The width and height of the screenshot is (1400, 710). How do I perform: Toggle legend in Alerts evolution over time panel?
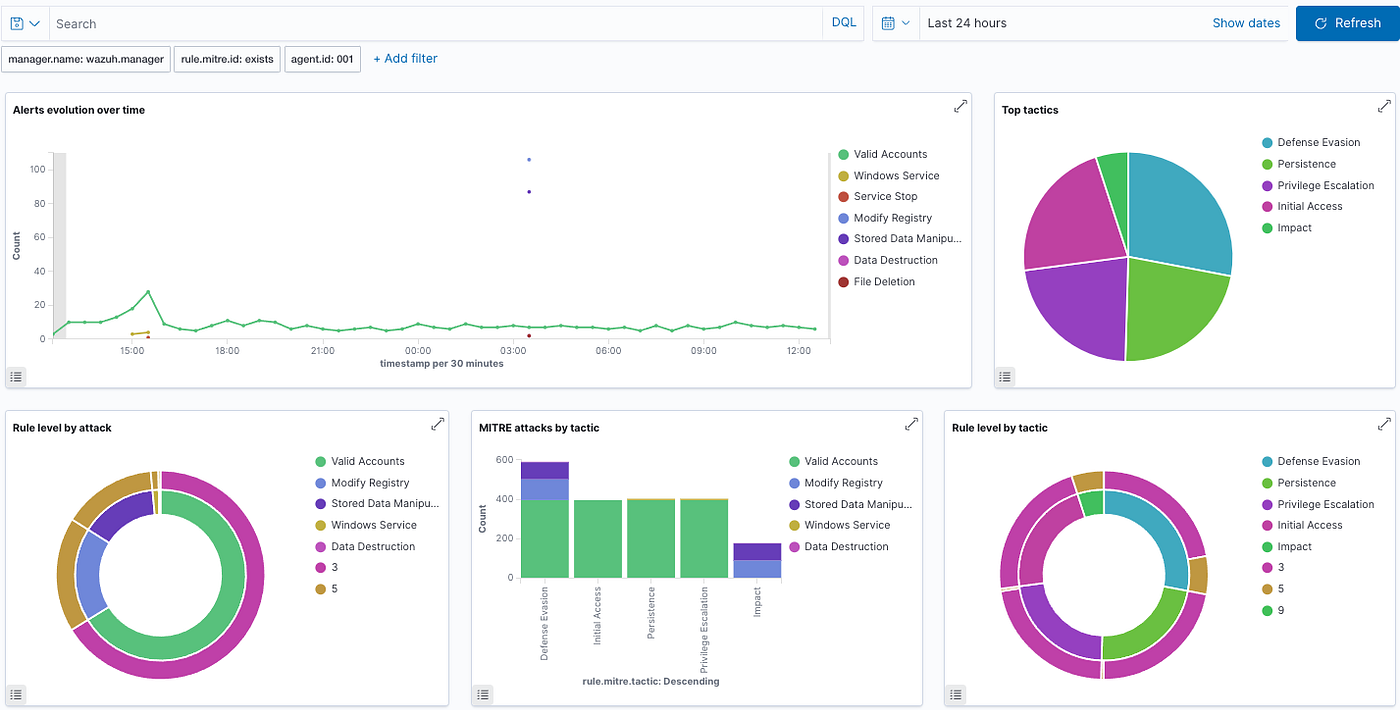(x=17, y=376)
